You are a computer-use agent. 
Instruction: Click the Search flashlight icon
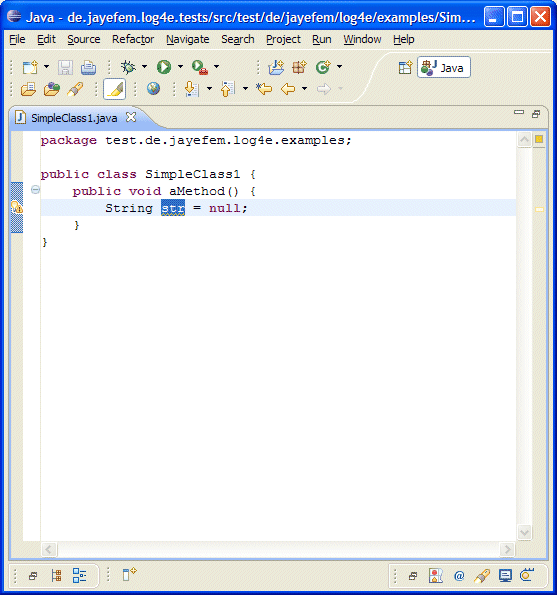coord(75,90)
